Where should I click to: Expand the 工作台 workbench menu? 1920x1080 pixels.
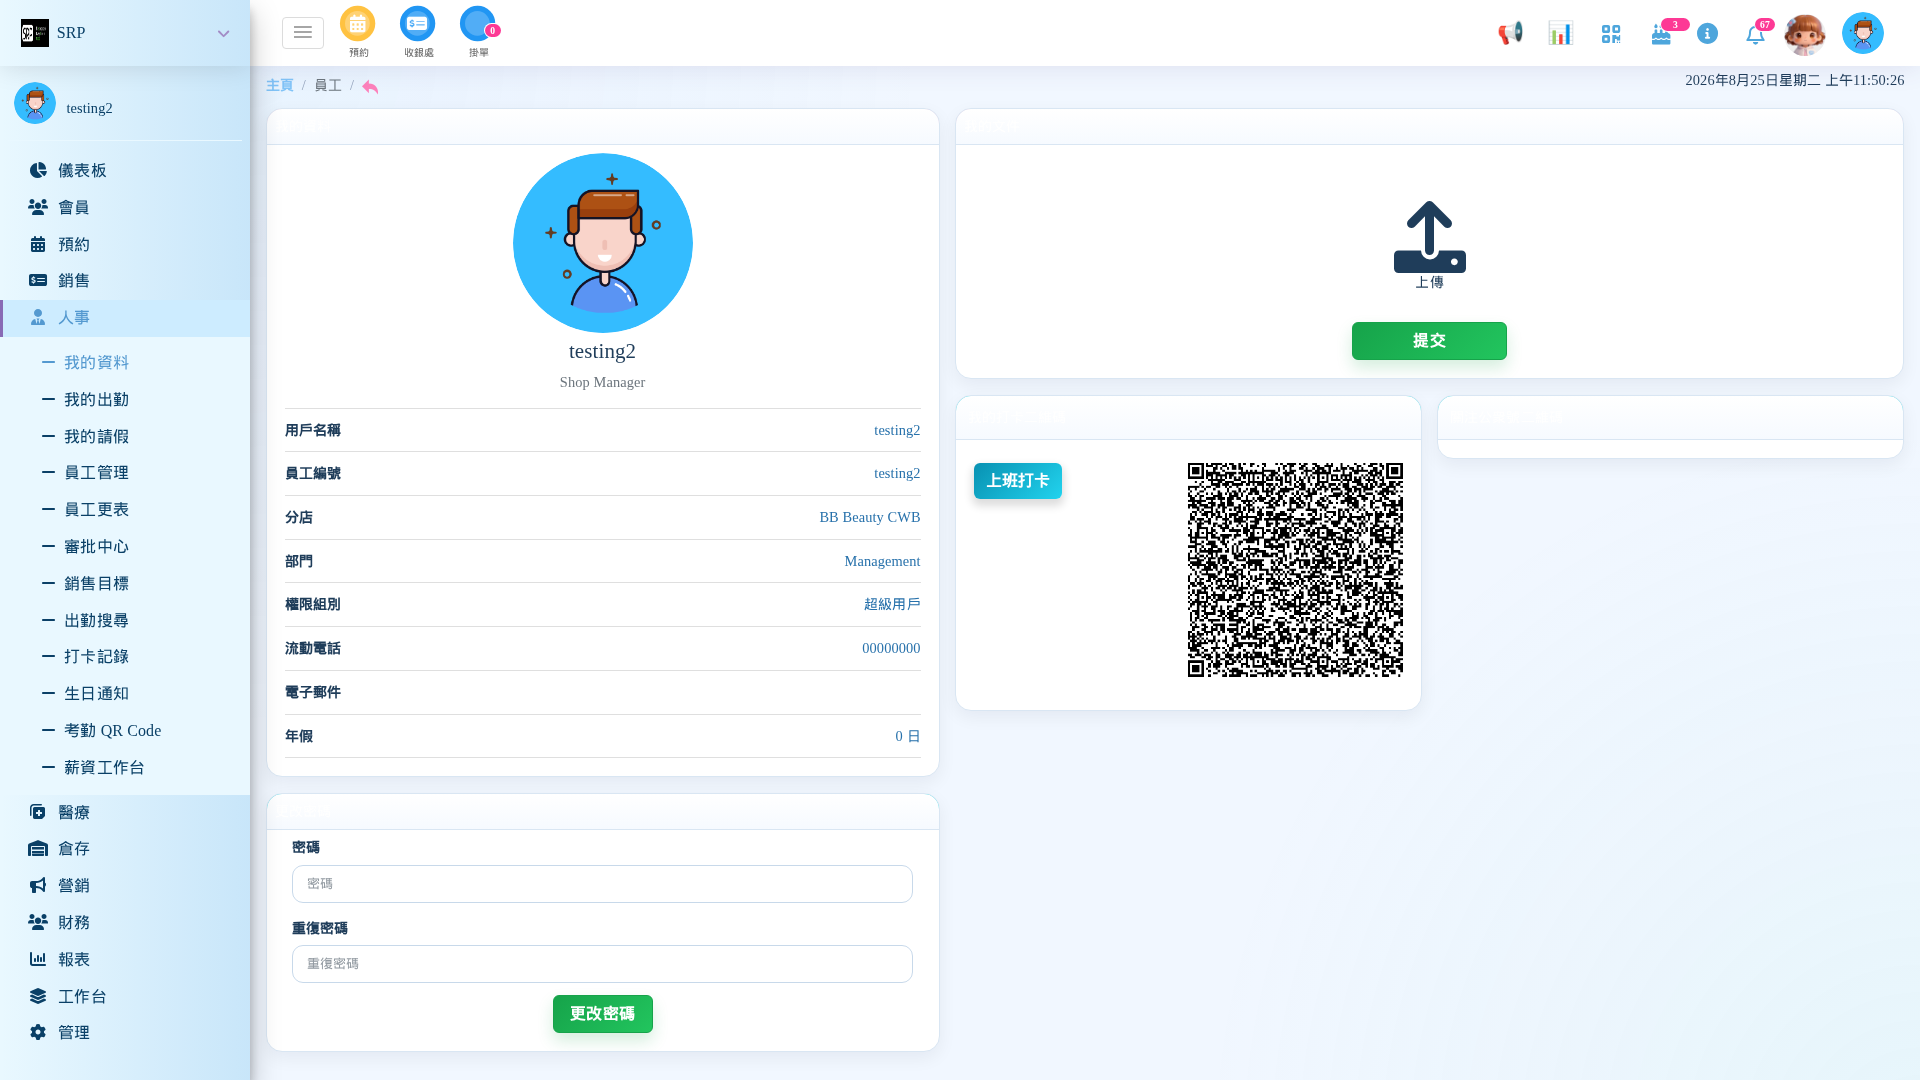point(125,997)
